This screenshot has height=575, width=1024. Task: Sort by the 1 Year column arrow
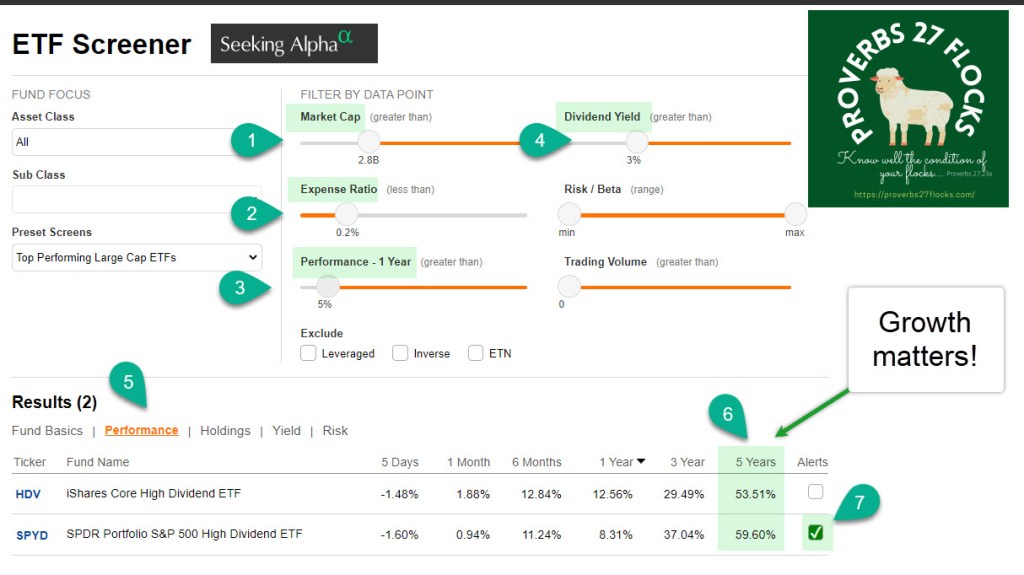[641, 461]
